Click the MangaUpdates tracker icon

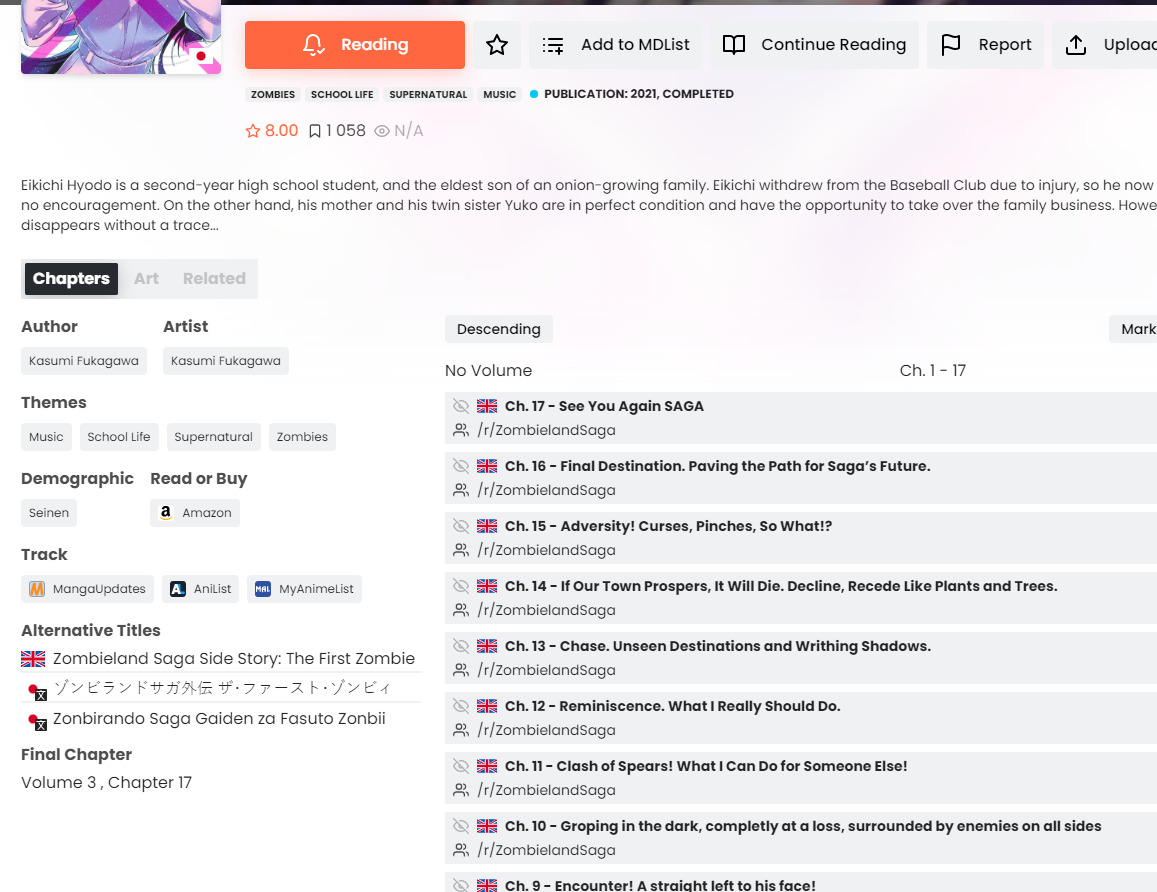pyautogui.click(x=37, y=589)
